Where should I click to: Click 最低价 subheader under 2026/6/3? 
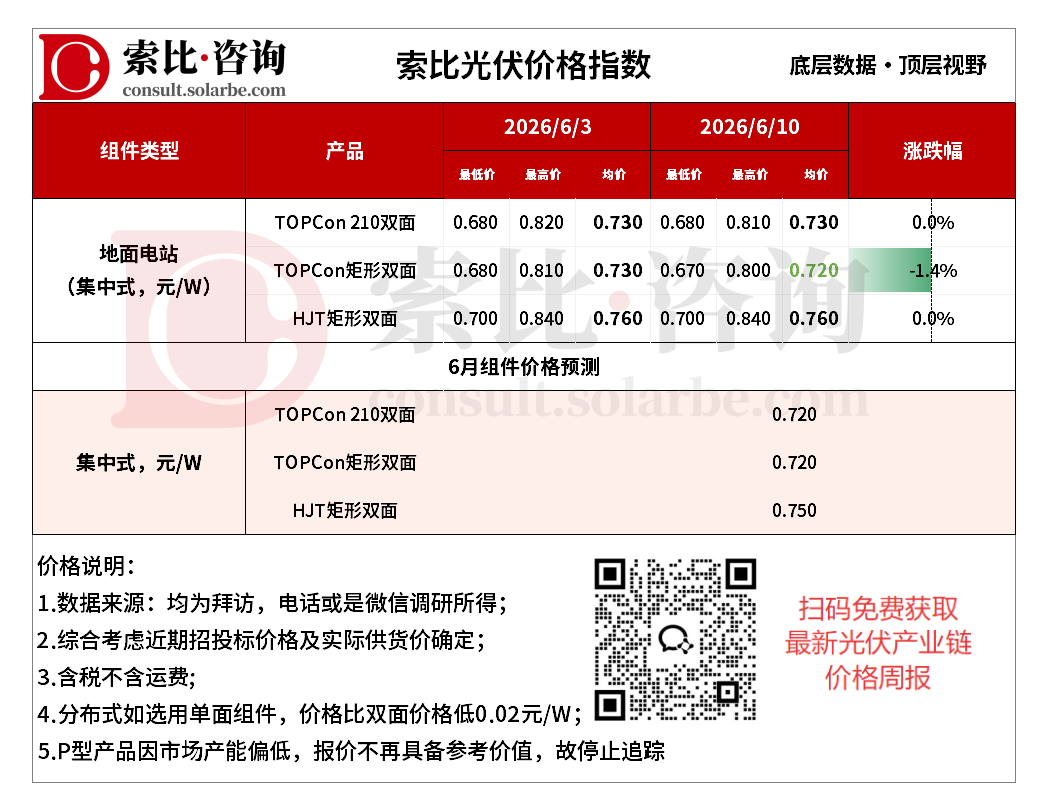(477, 175)
